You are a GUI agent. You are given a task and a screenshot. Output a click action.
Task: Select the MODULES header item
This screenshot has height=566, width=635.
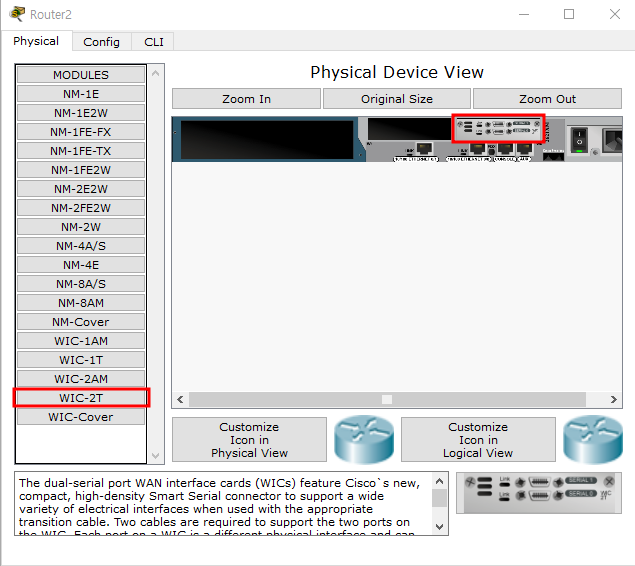81,75
